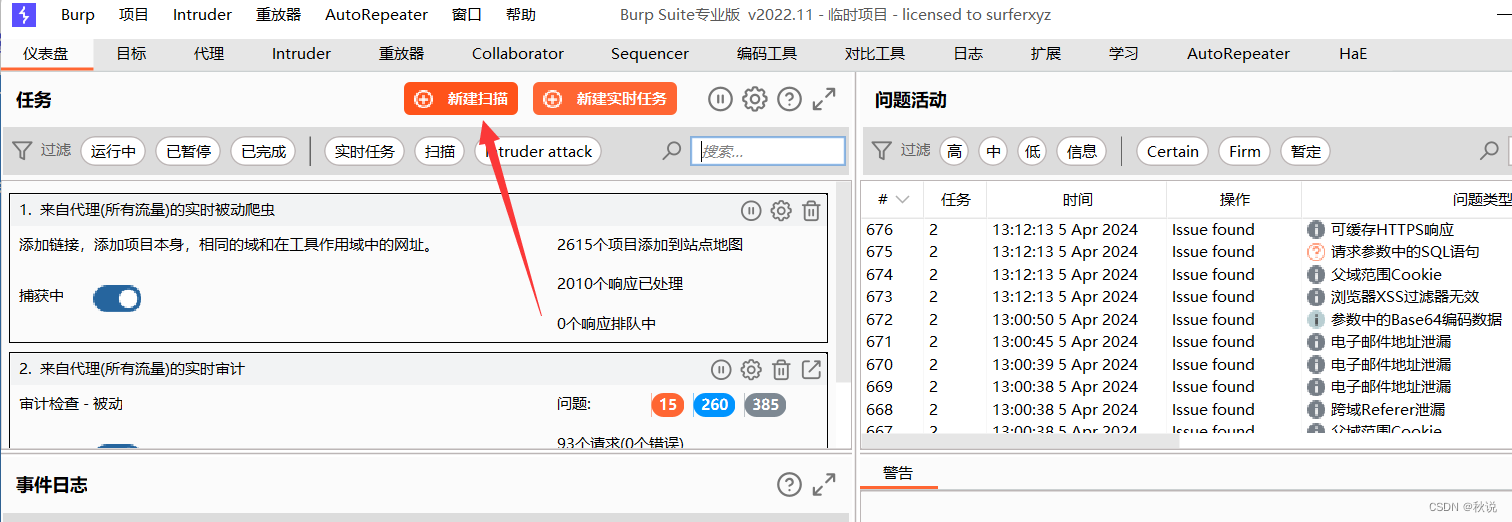Switch to the HaE tab

pos(1353,54)
